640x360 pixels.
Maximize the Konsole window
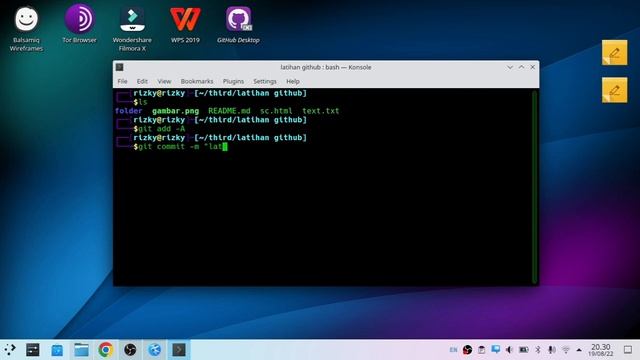click(x=521, y=67)
